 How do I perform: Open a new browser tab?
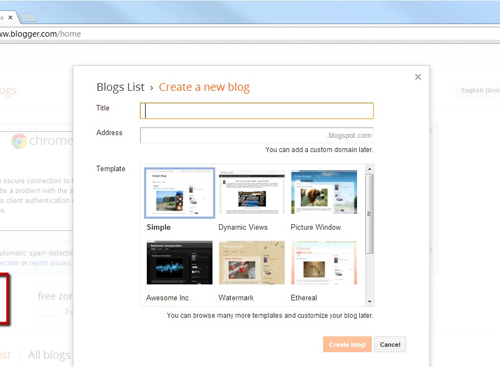click(28, 18)
